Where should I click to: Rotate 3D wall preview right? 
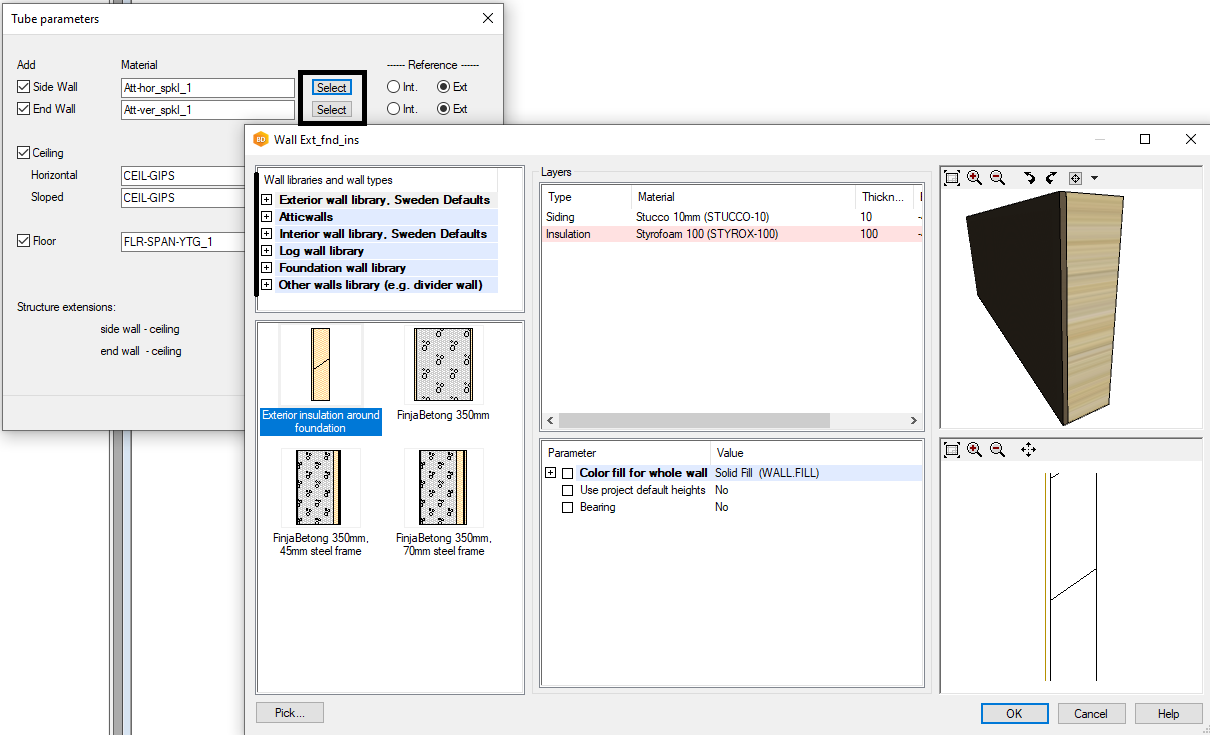tap(1051, 178)
